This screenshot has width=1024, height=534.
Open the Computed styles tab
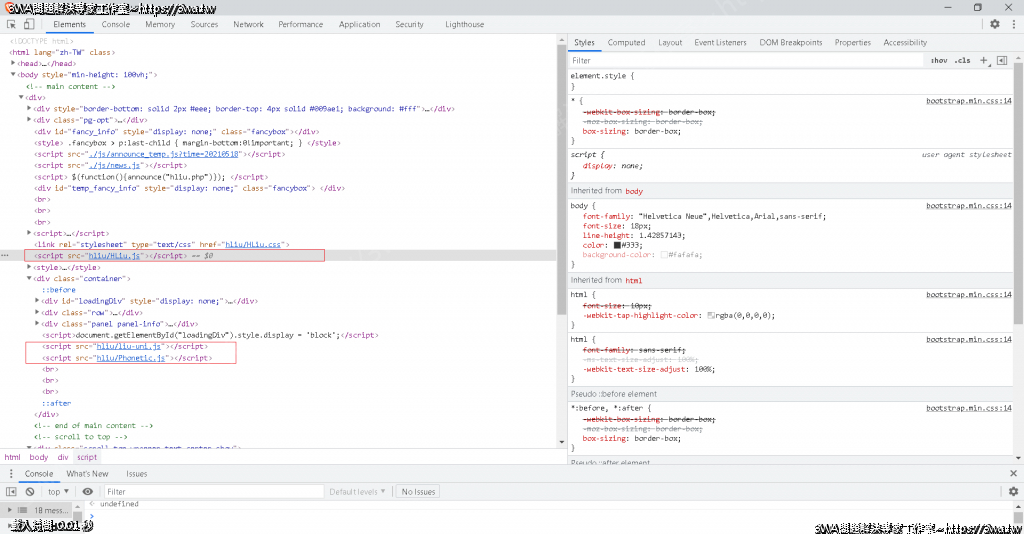click(626, 43)
